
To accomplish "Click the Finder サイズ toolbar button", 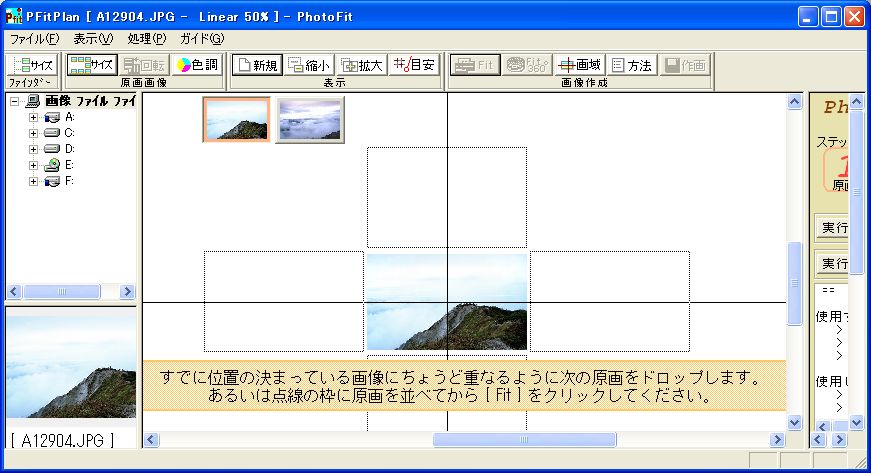I will click(30, 65).
